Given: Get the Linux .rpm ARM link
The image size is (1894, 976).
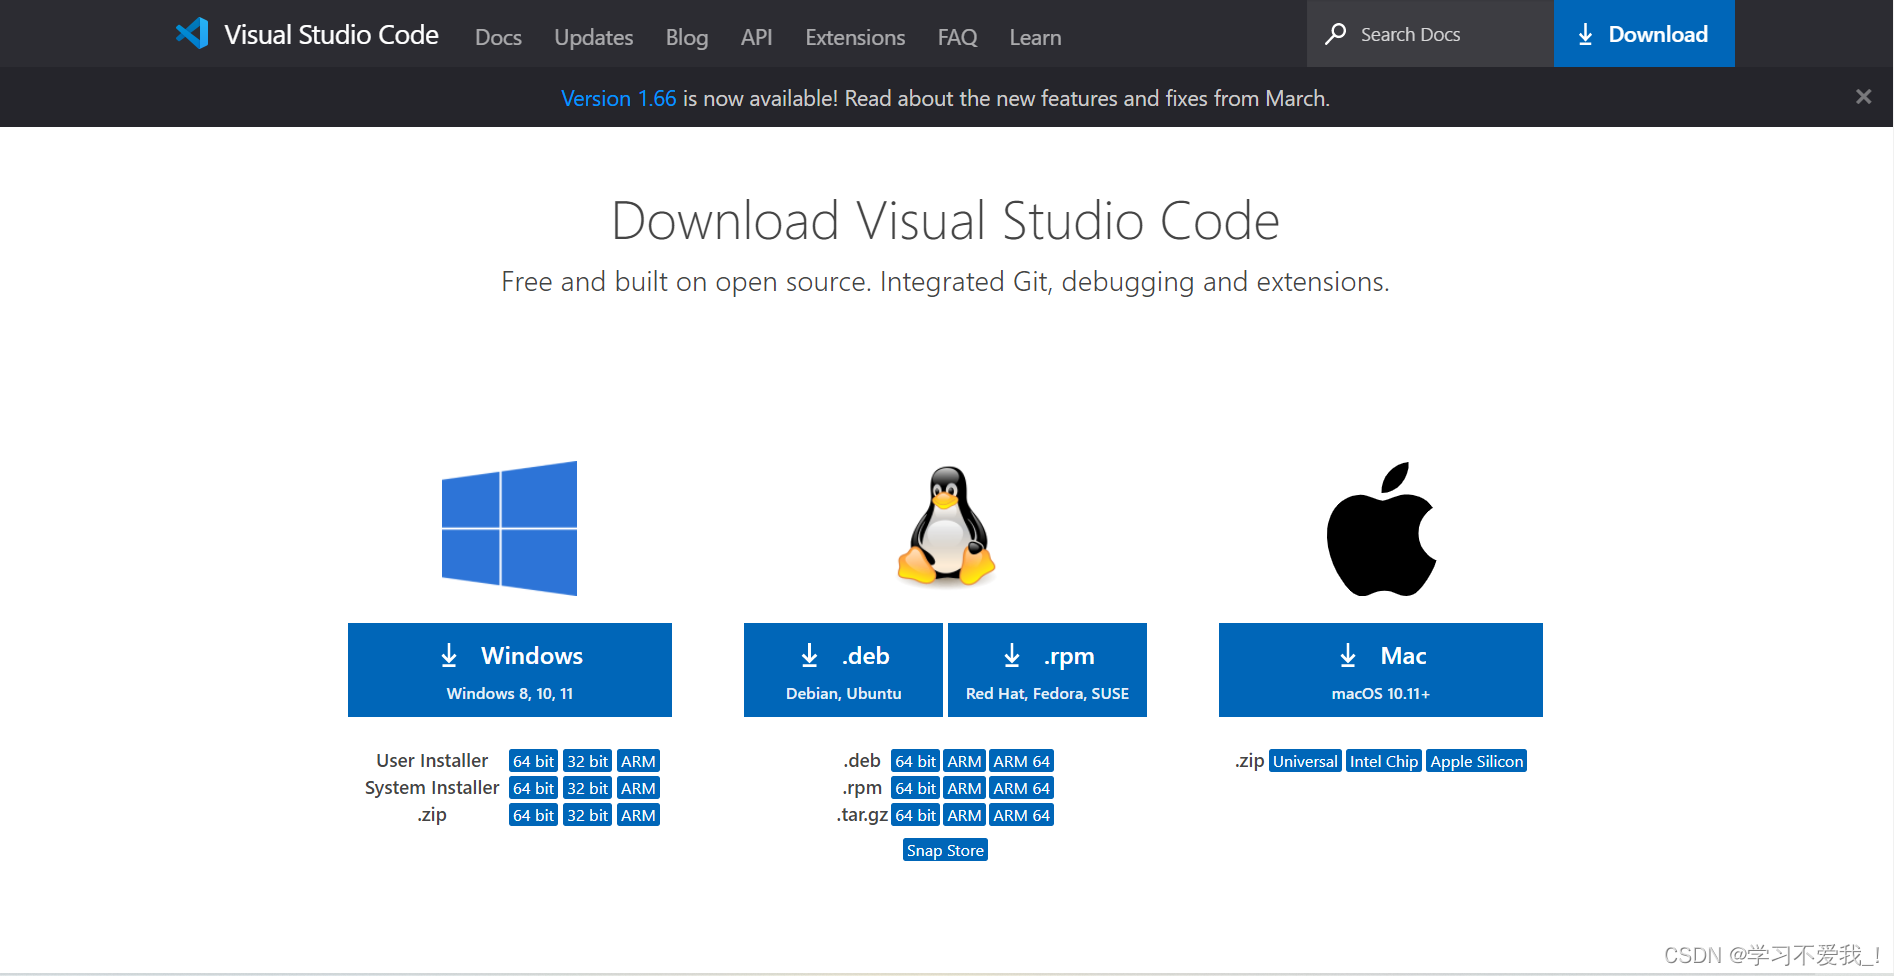Looking at the screenshot, I should click(x=964, y=788).
